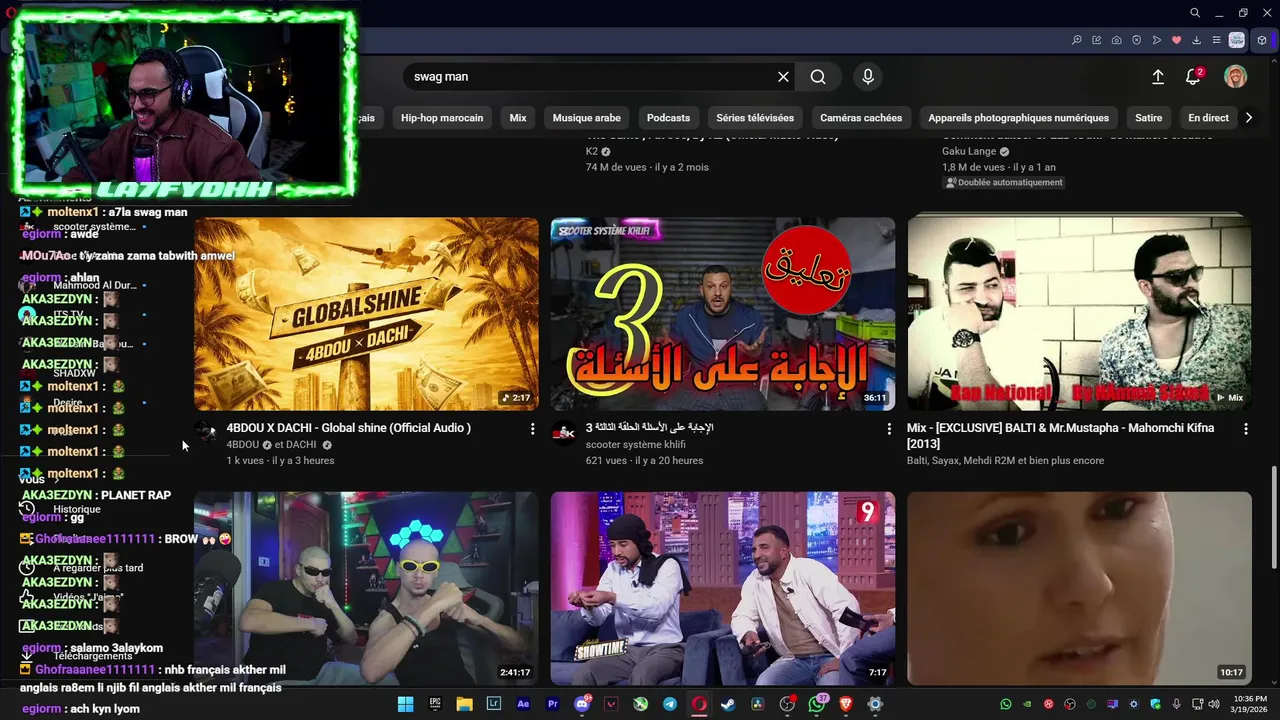1280x720 pixels.
Task: Open Opera tab search magnifier
Action: click(1195, 13)
